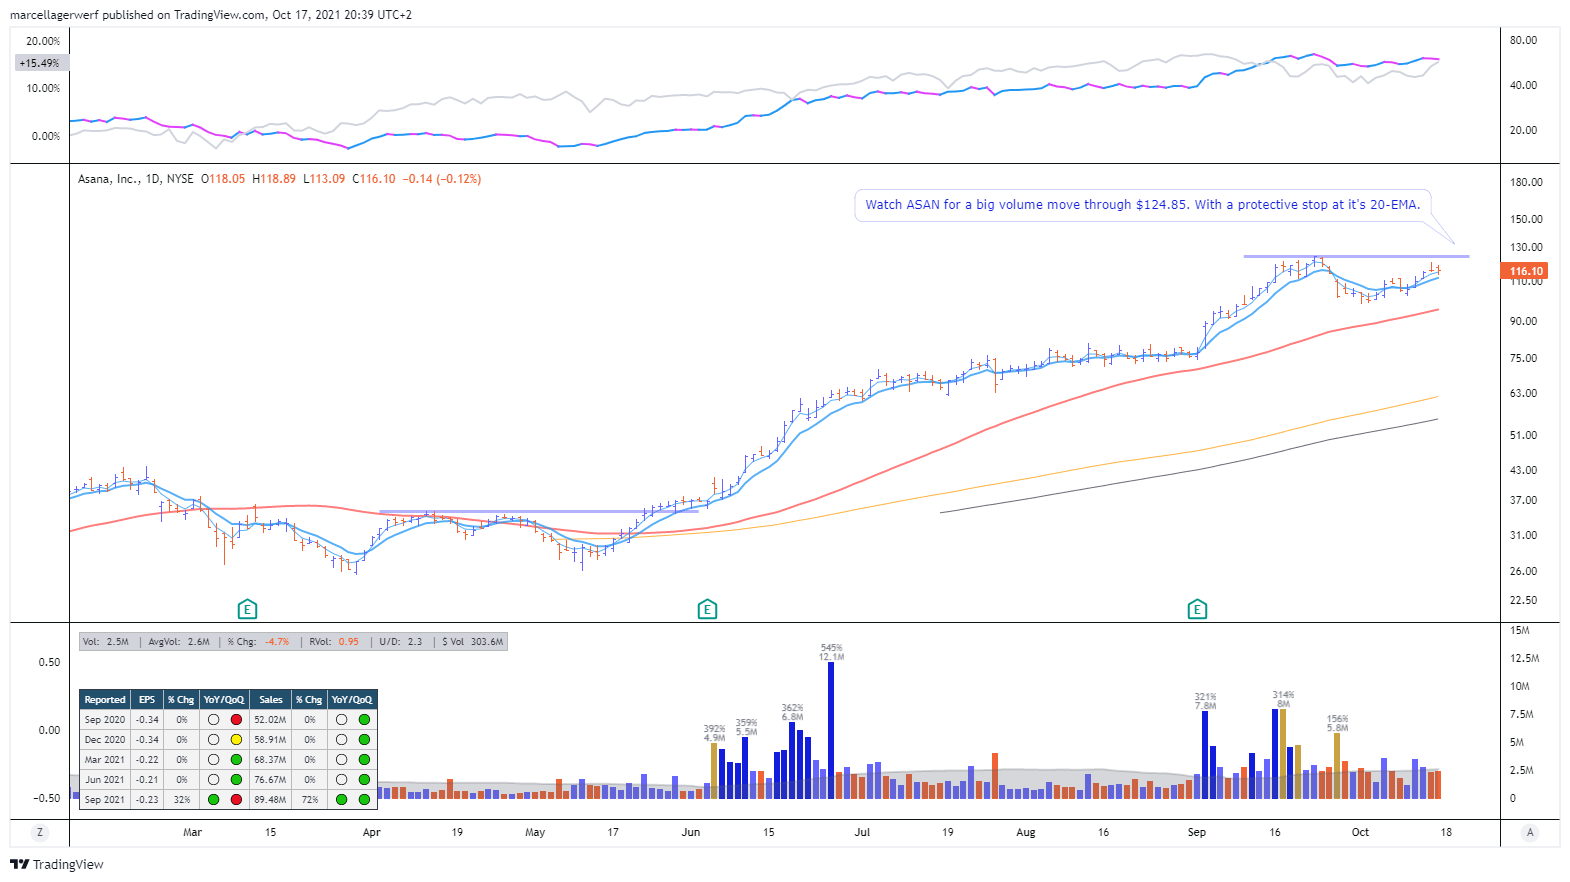The image size is (1570, 882).
Task: Click the 116.10 current price label
Action: point(1526,271)
